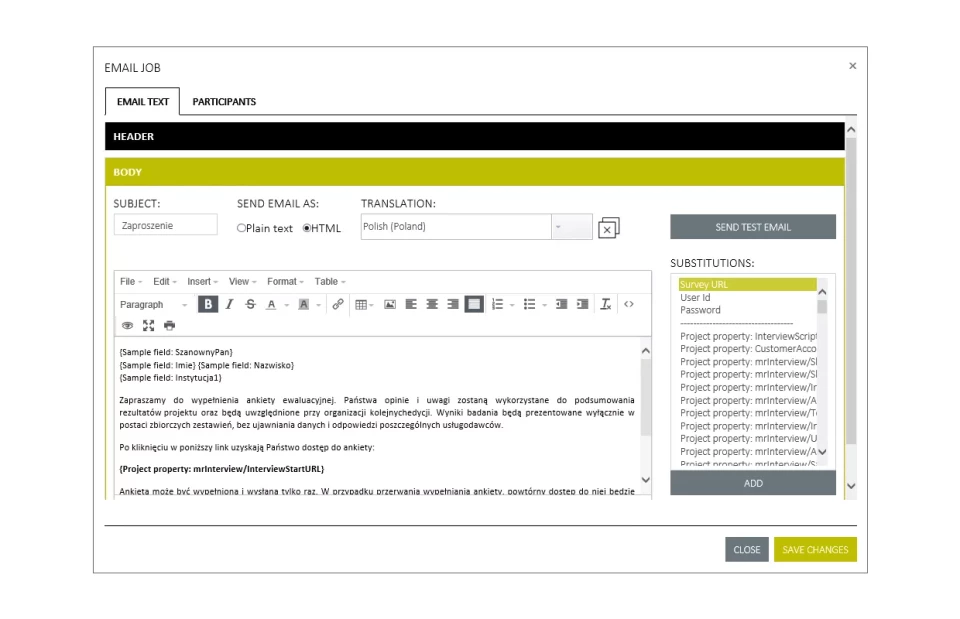This screenshot has width=960, height=619.
Task: Open the numbered list options dropdown
Action: (x=512, y=304)
